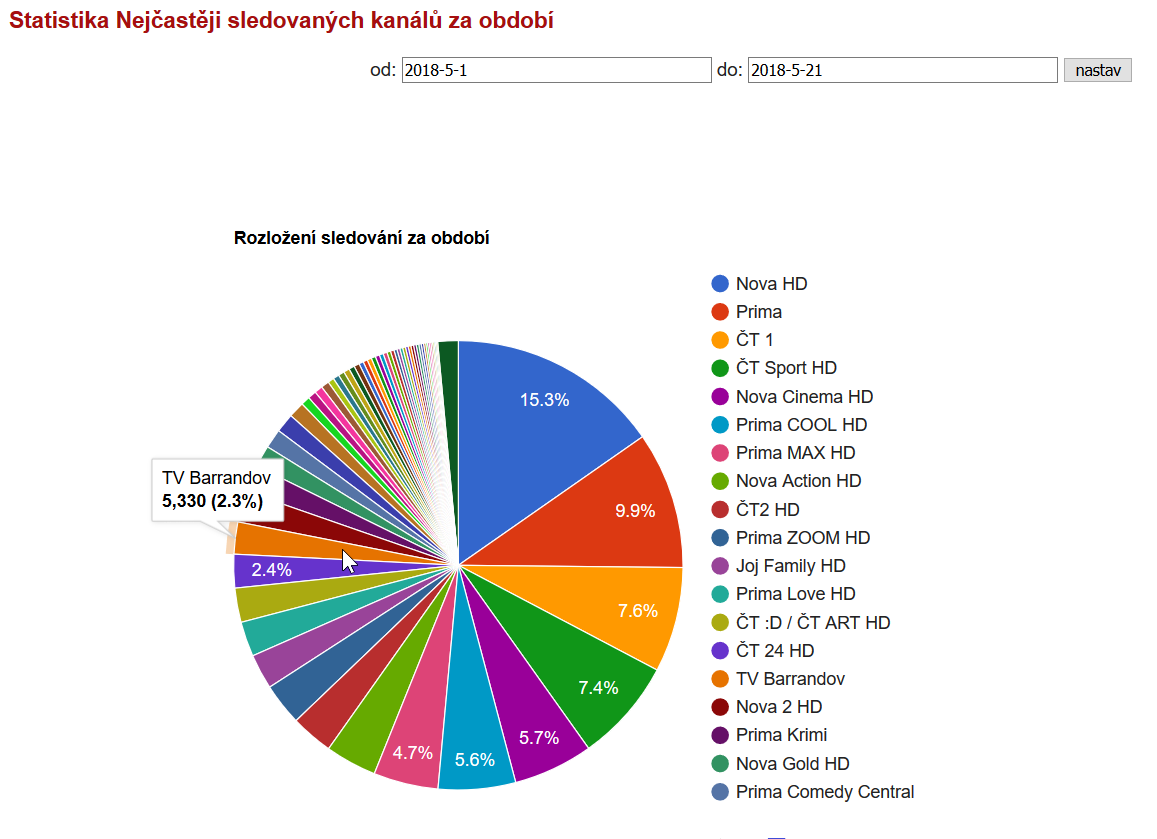Click the 'Nova Action HD' legend label
Screen dimensions: 1157x839
click(x=798, y=481)
